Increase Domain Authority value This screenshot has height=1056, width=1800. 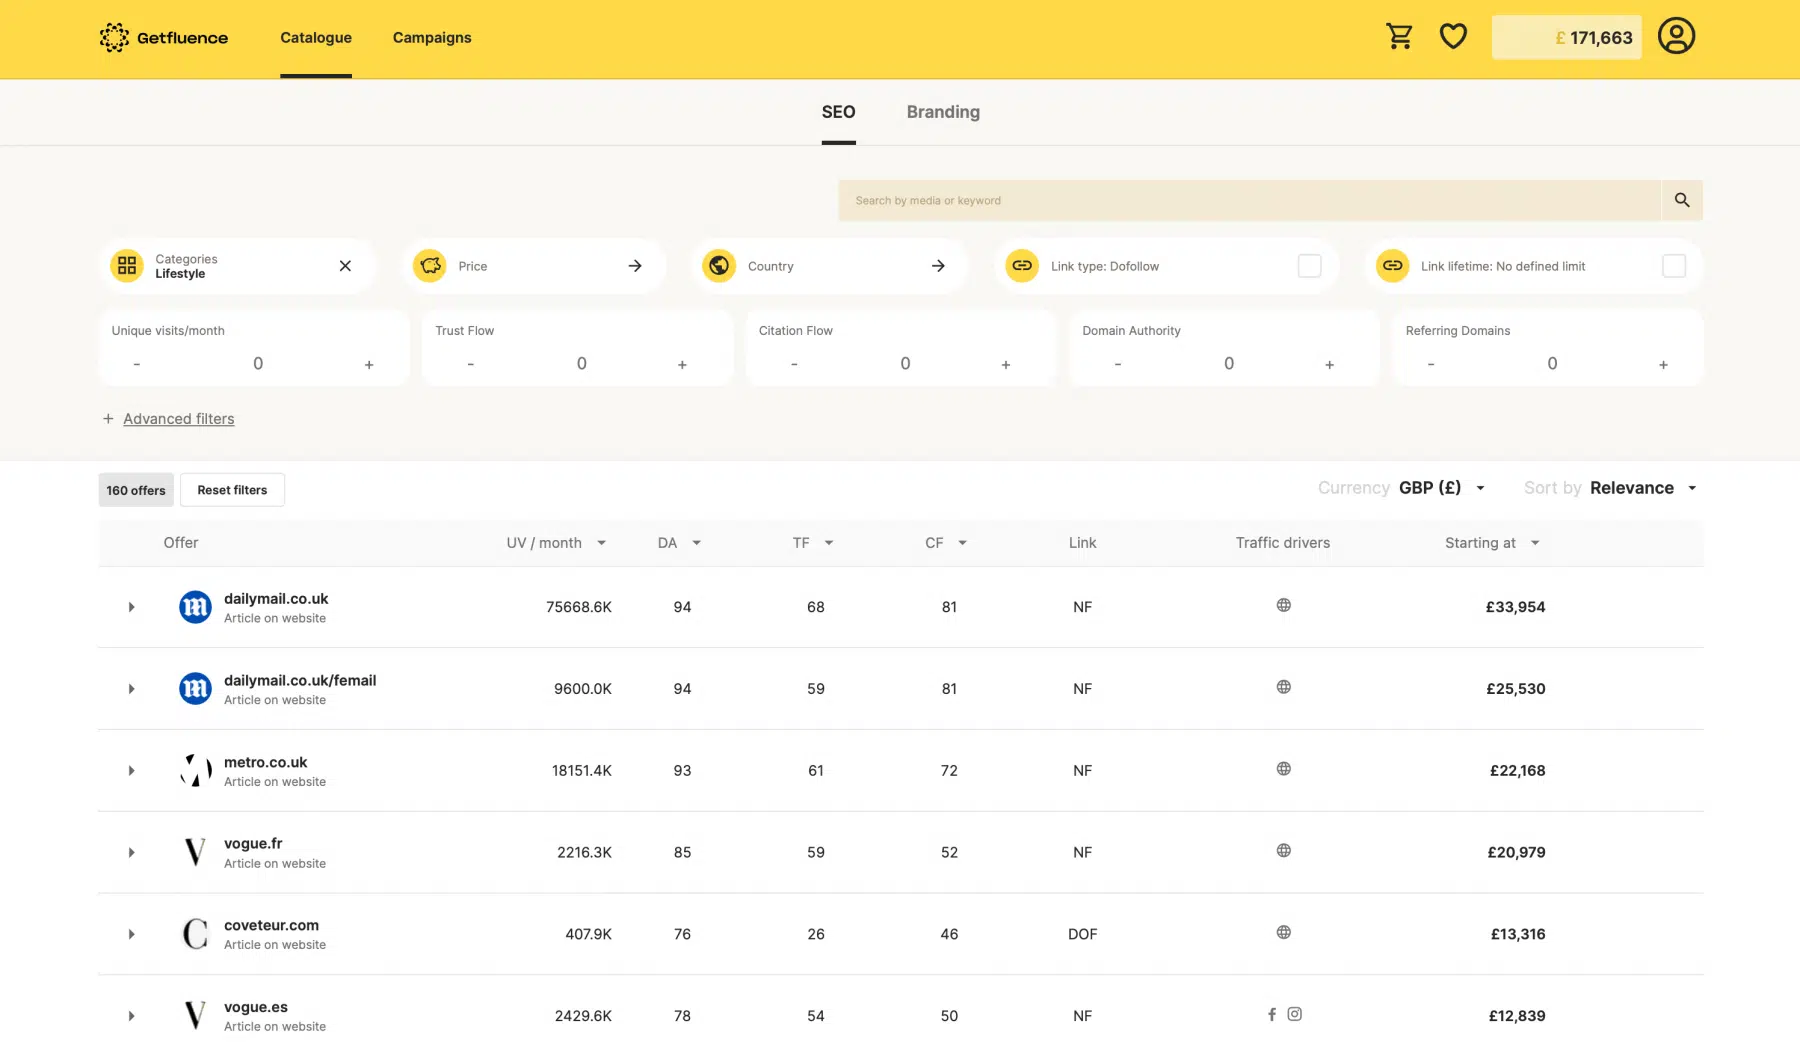tap(1330, 365)
